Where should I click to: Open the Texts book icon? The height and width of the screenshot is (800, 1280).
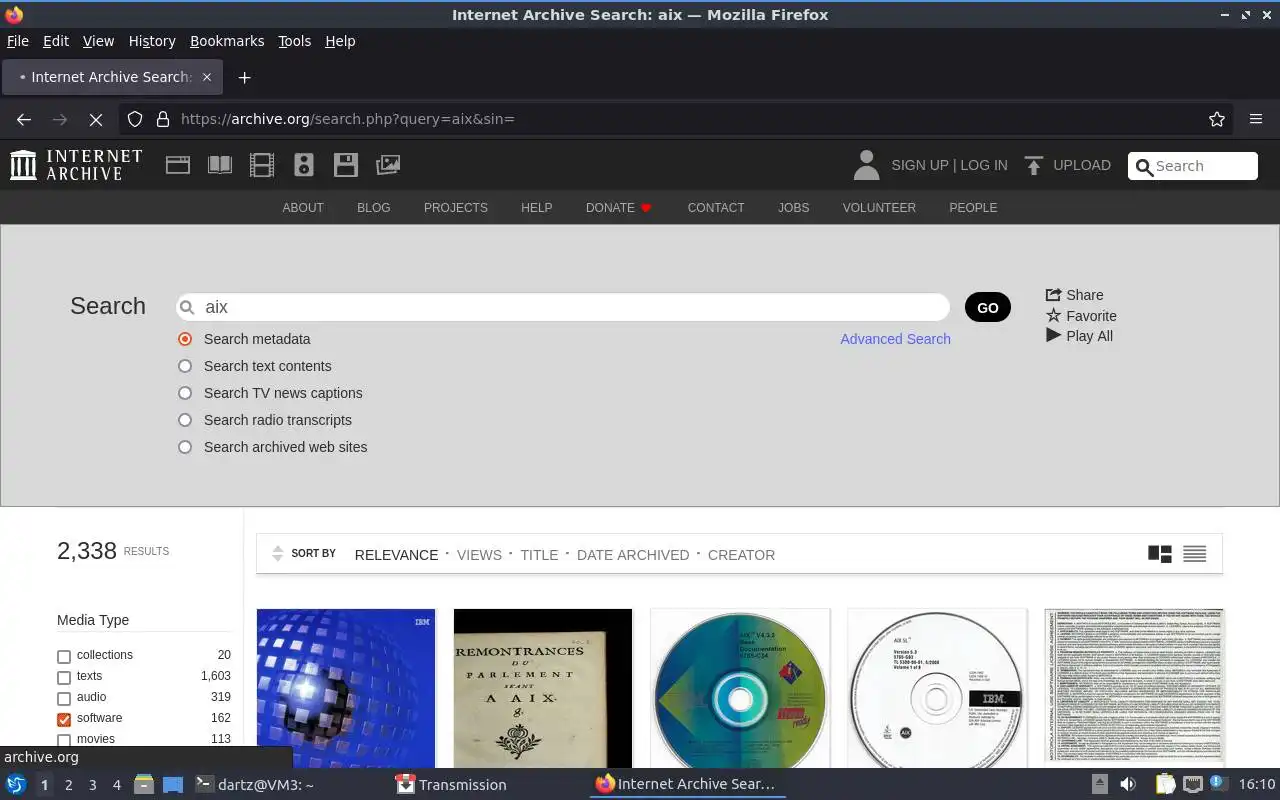(x=220, y=165)
